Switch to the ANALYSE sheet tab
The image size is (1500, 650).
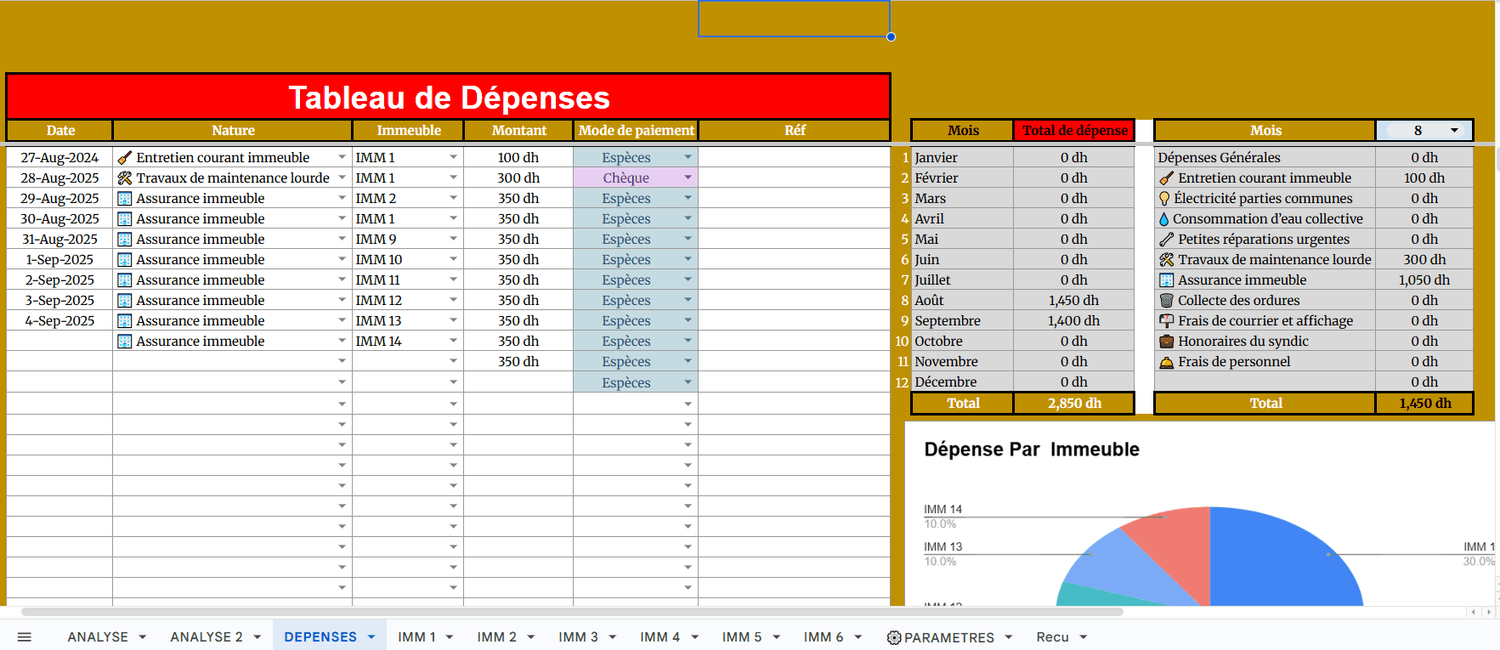pyautogui.click(x=98, y=637)
